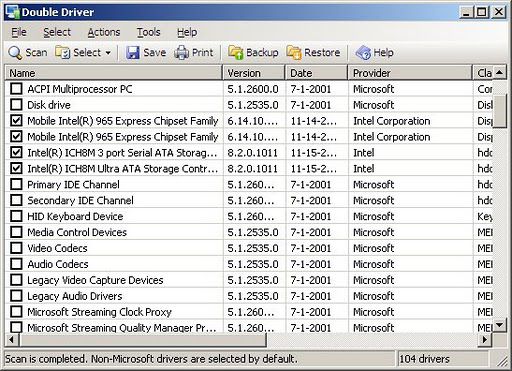Open the File menu
This screenshot has height=371, width=512.
[x=19, y=32]
